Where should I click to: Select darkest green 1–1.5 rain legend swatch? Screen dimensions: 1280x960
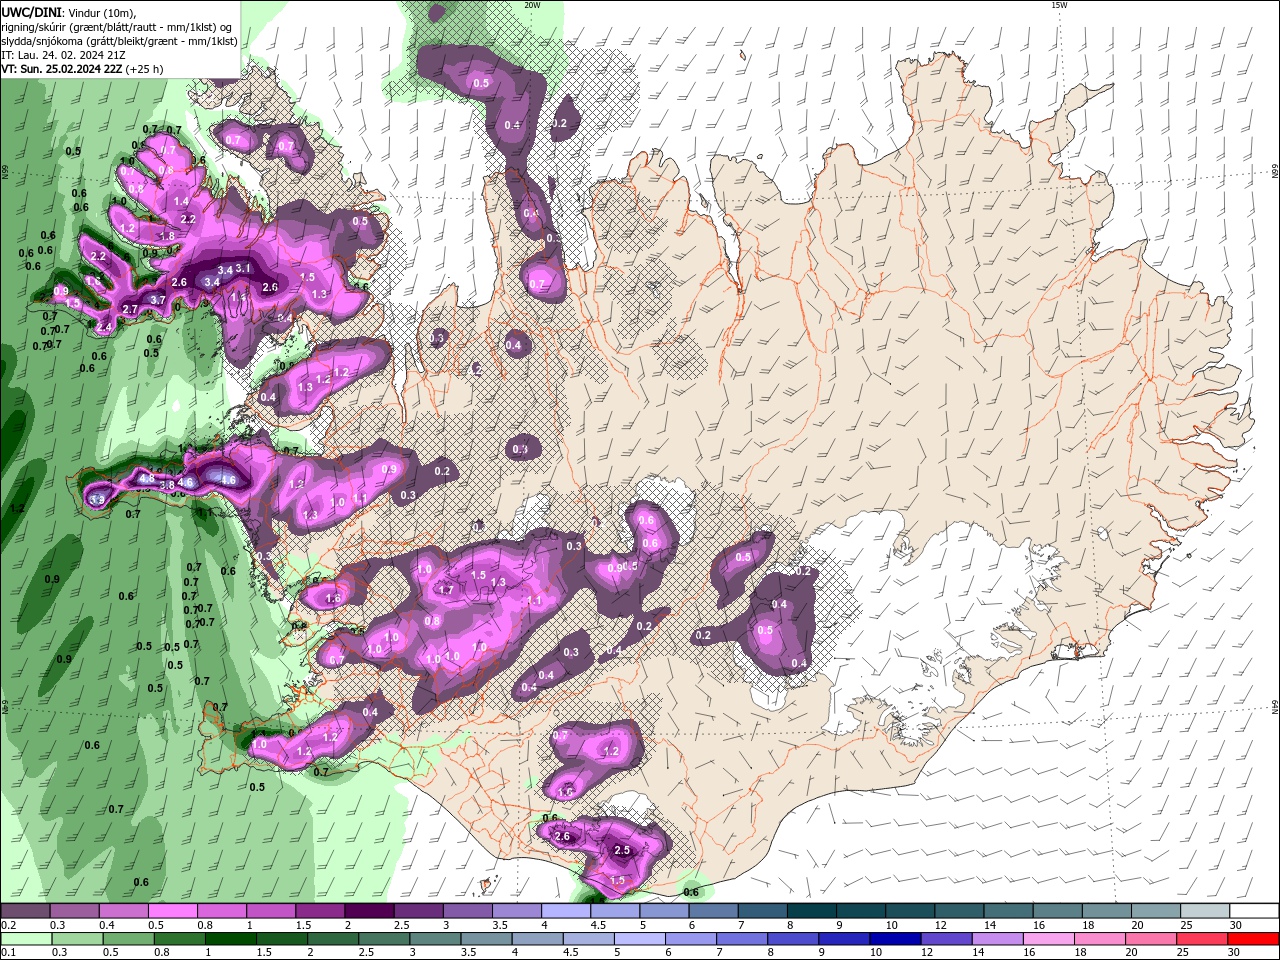coord(230,939)
